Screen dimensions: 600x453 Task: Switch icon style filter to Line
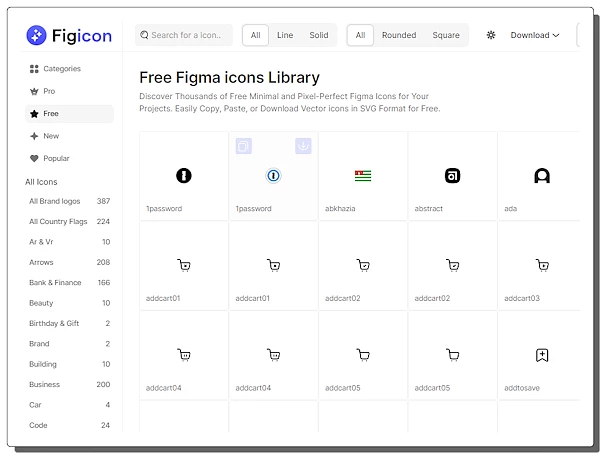(285, 35)
